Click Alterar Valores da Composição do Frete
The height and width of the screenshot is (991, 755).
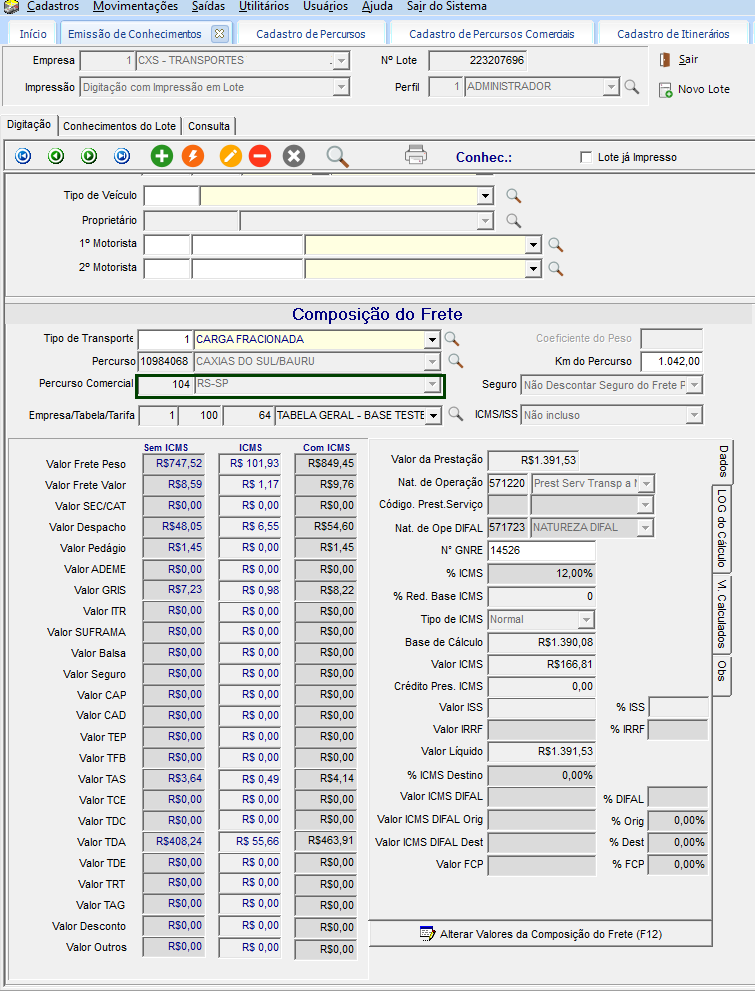[x=541, y=934]
